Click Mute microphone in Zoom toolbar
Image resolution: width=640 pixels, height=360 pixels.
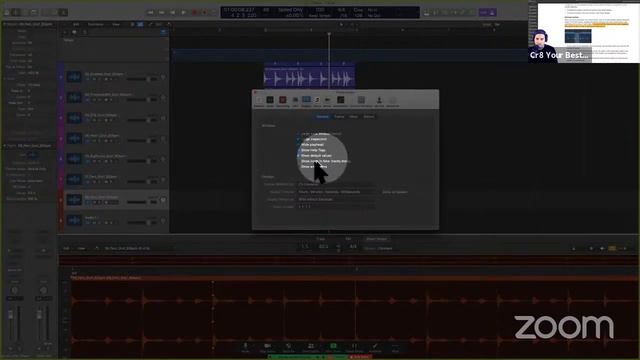pyautogui.click(x=245, y=347)
